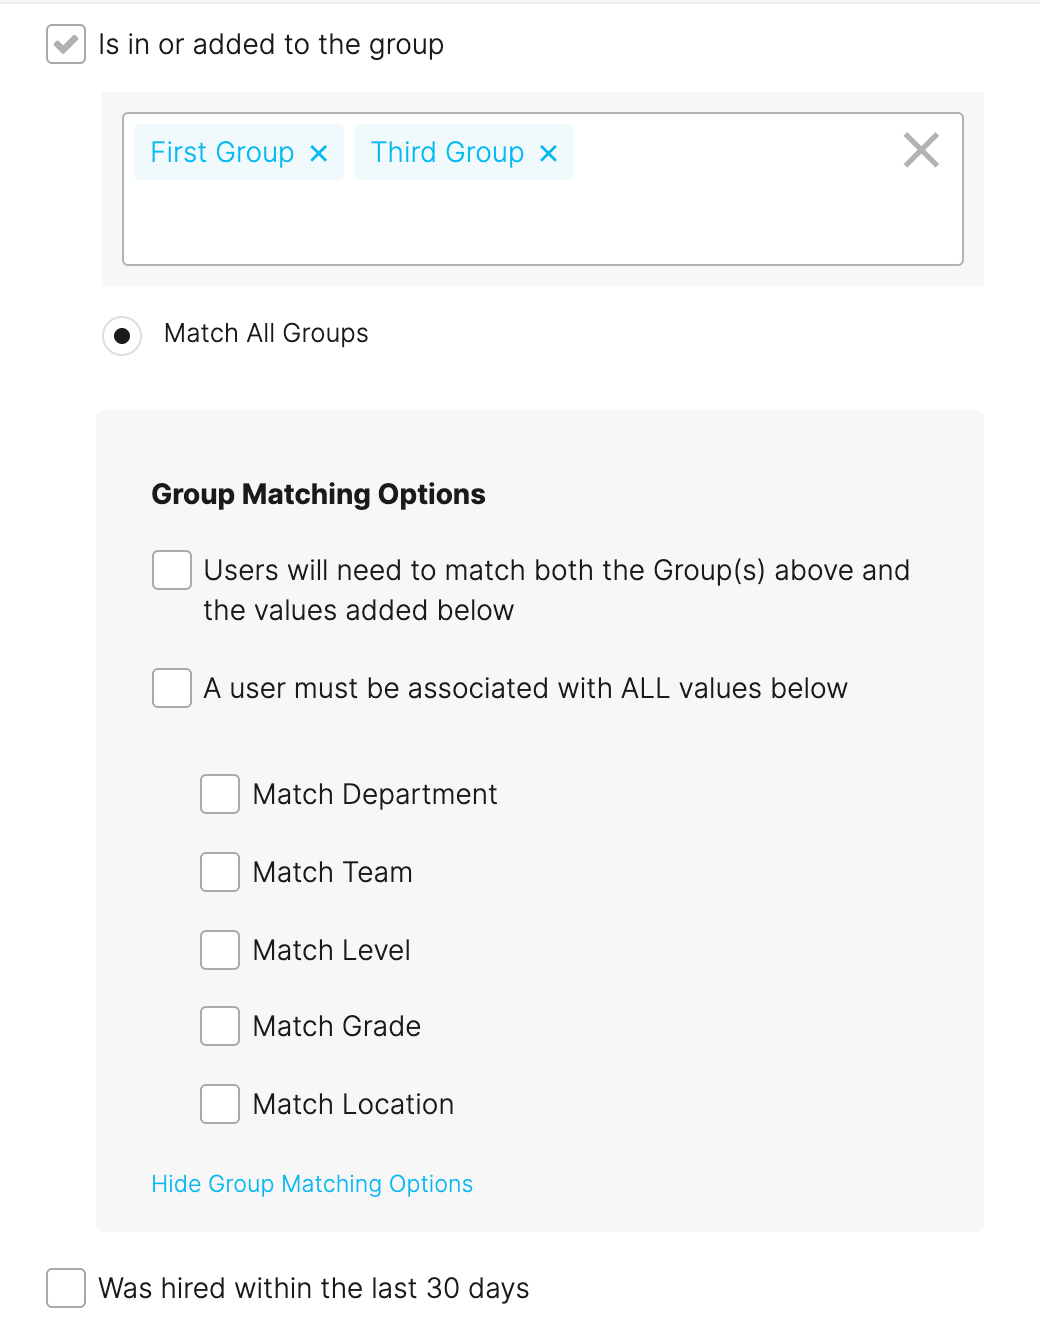Uncheck 'Is in or added to the group'
1040x1332 pixels.
pos(66,44)
